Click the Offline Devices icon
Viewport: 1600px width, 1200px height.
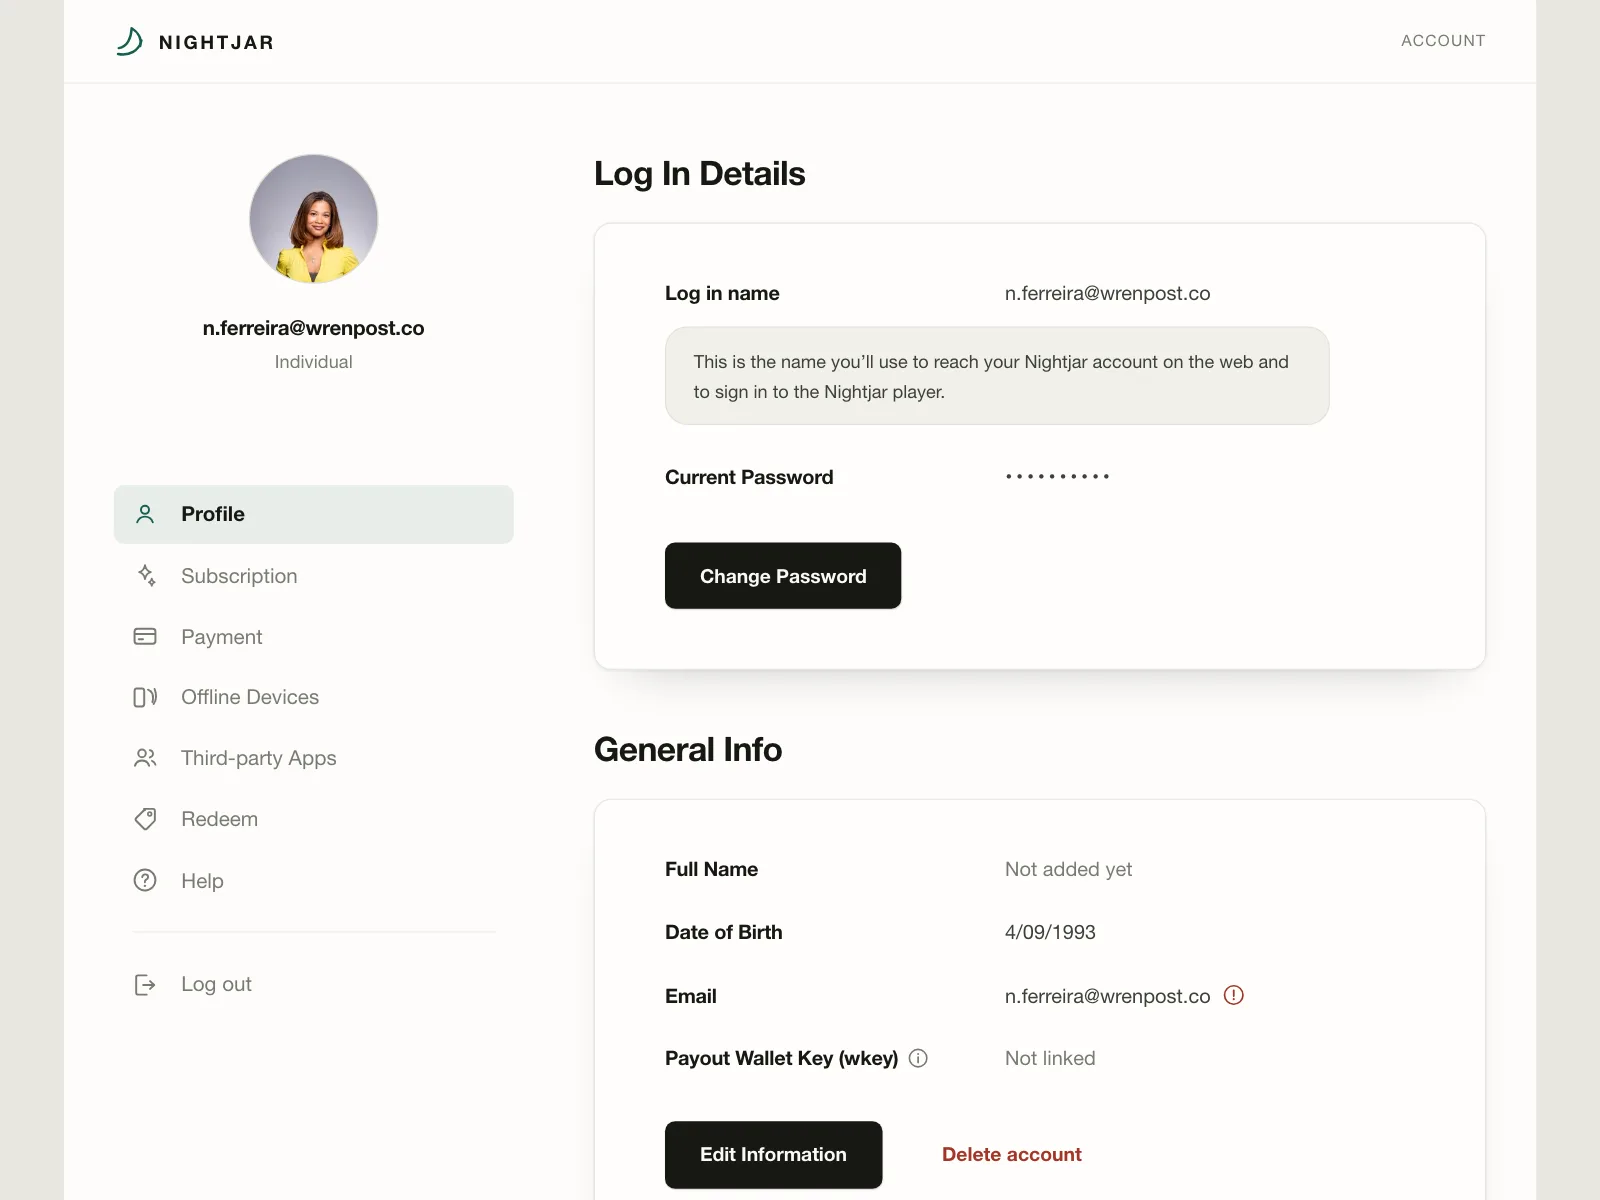coord(145,697)
